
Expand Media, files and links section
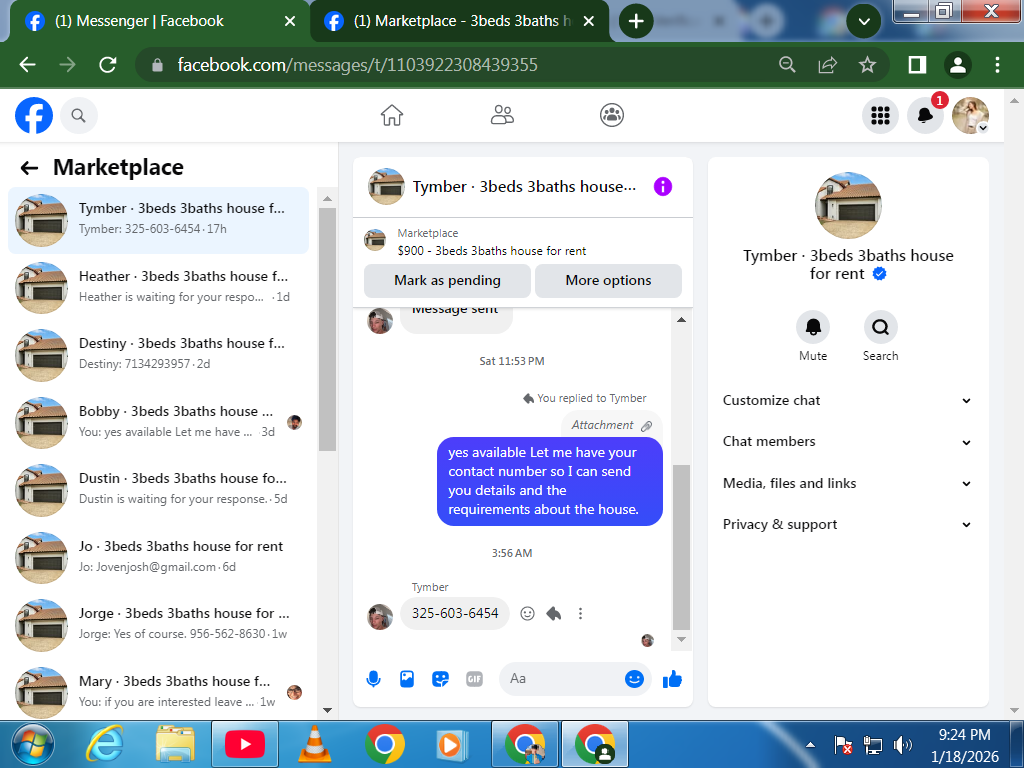(x=847, y=484)
